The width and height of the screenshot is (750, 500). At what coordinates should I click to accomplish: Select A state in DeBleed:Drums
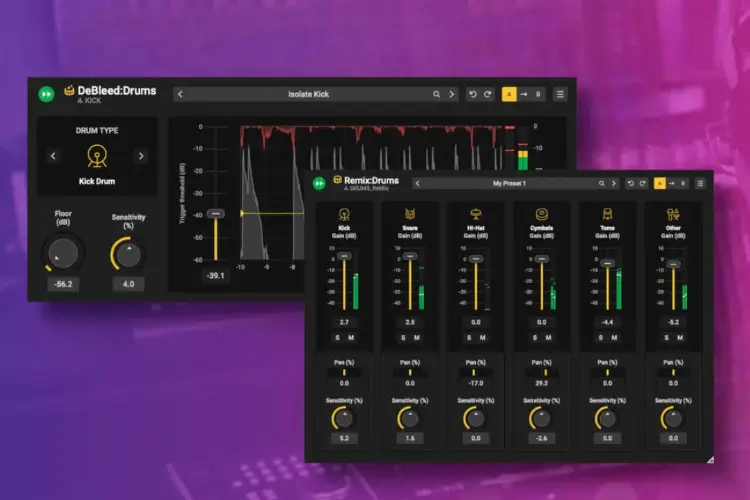[x=509, y=94]
